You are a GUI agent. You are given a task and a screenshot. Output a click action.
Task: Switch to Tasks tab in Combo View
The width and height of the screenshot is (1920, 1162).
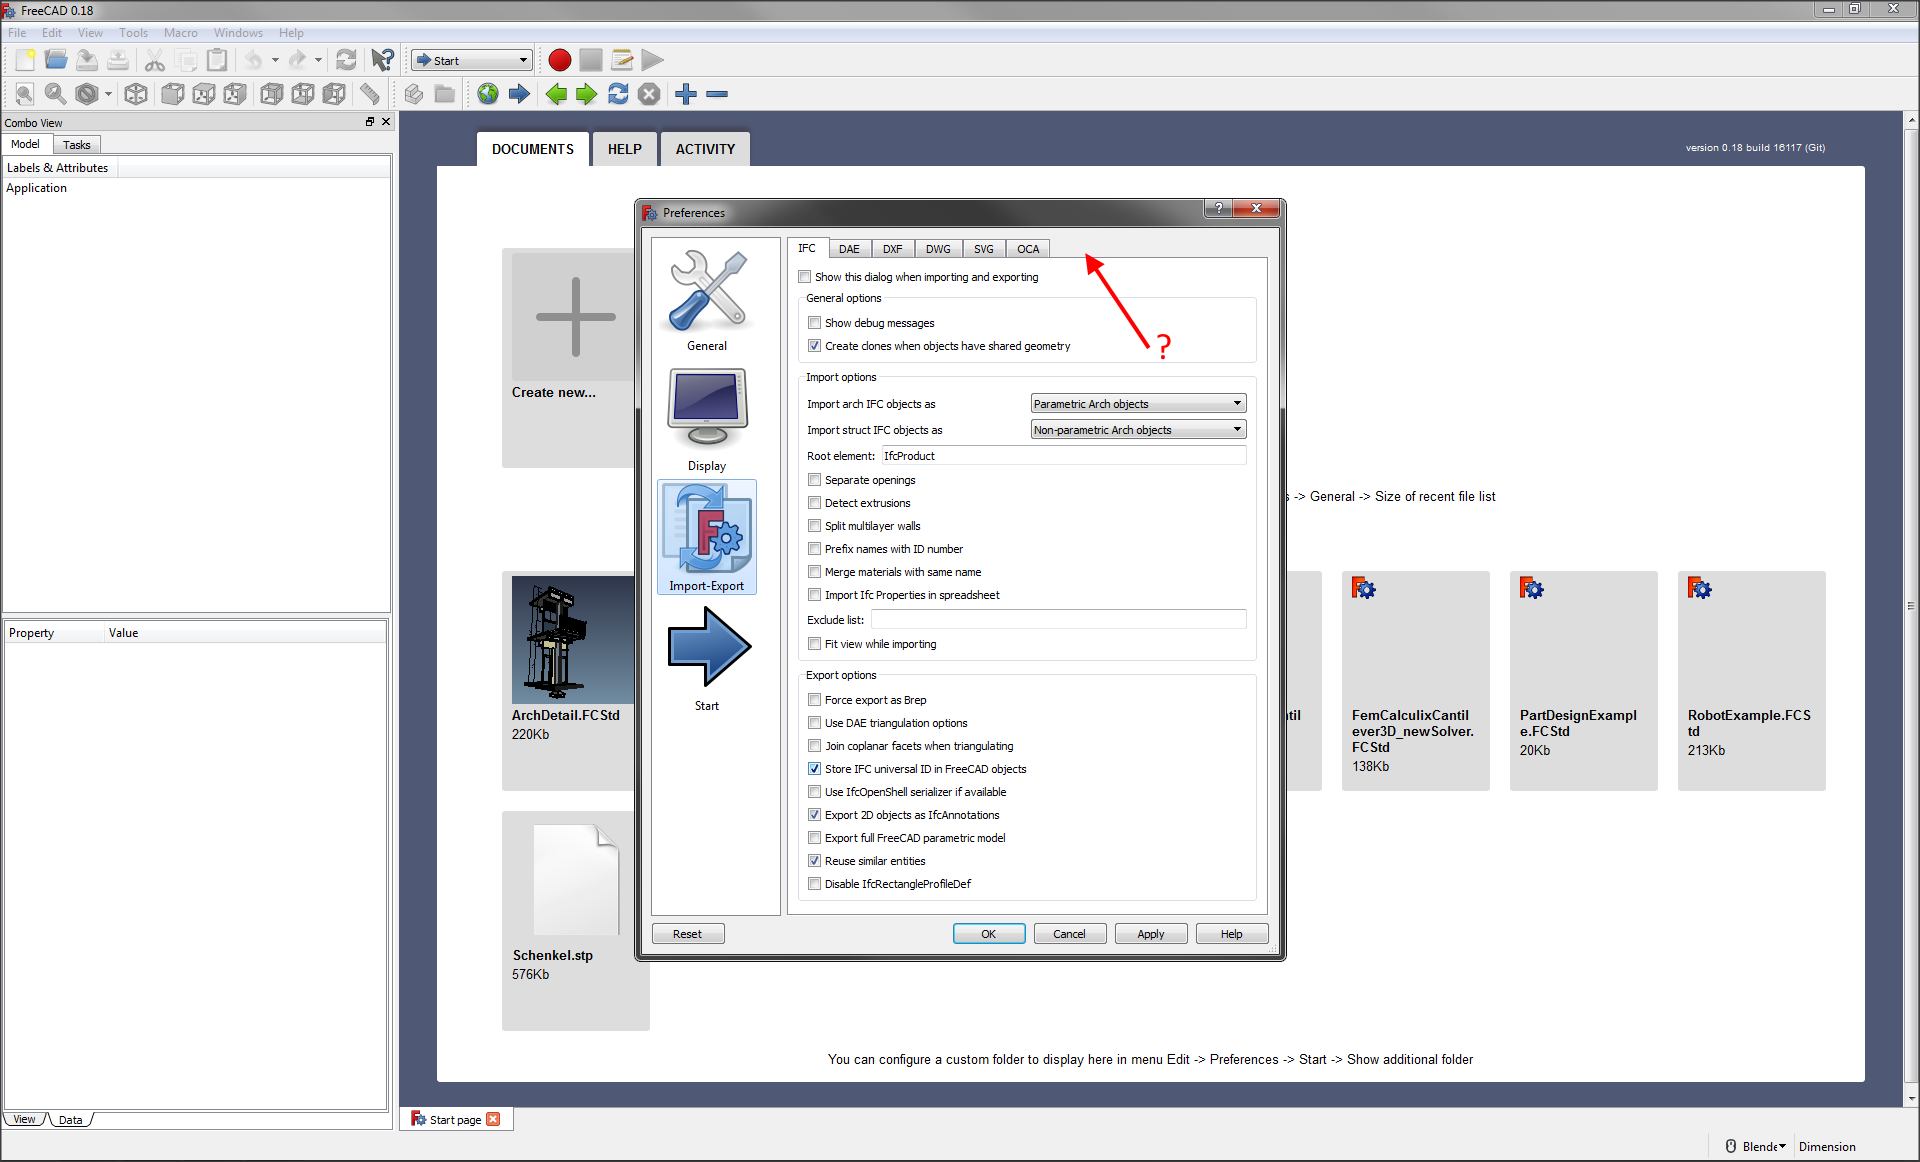(x=77, y=145)
